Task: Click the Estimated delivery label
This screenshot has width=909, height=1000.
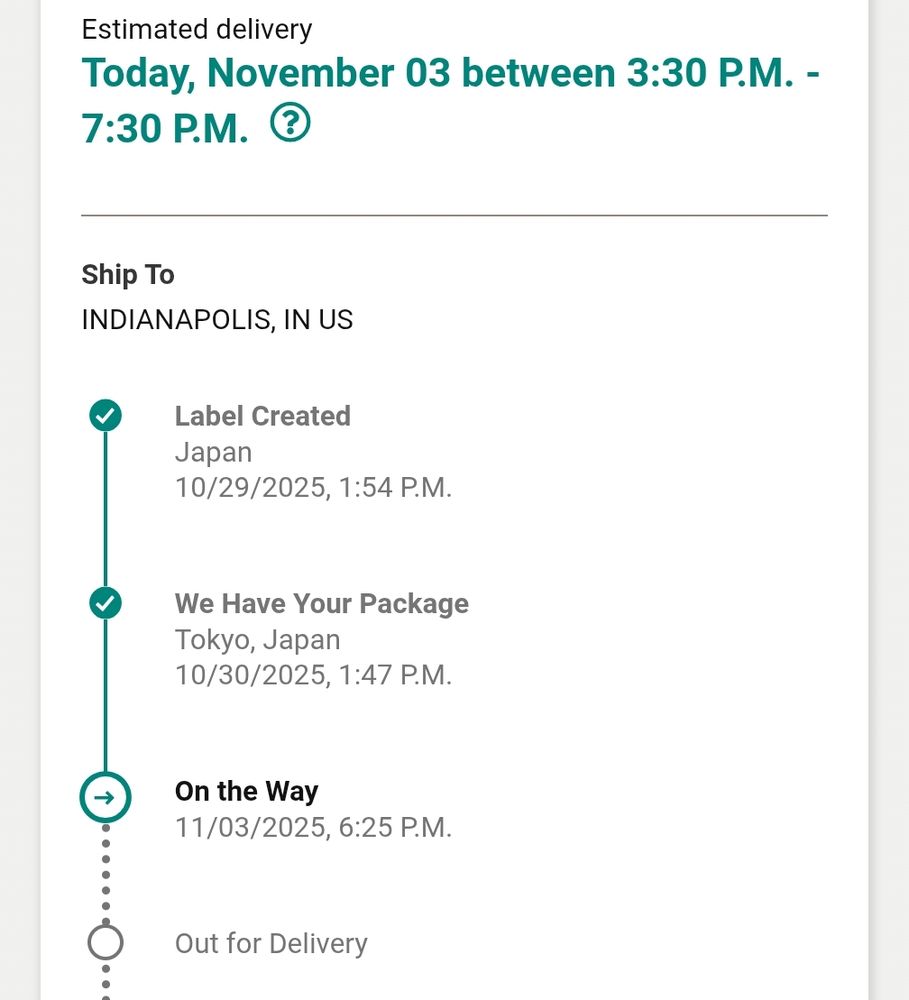Action: [x=196, y=29]
